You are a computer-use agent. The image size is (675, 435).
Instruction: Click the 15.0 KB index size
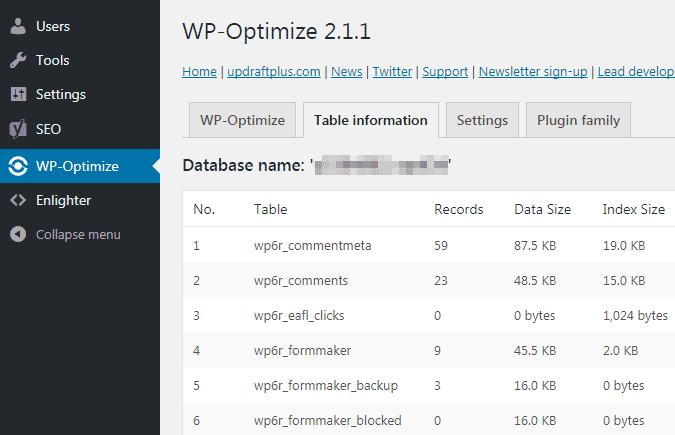click(624, 281)
